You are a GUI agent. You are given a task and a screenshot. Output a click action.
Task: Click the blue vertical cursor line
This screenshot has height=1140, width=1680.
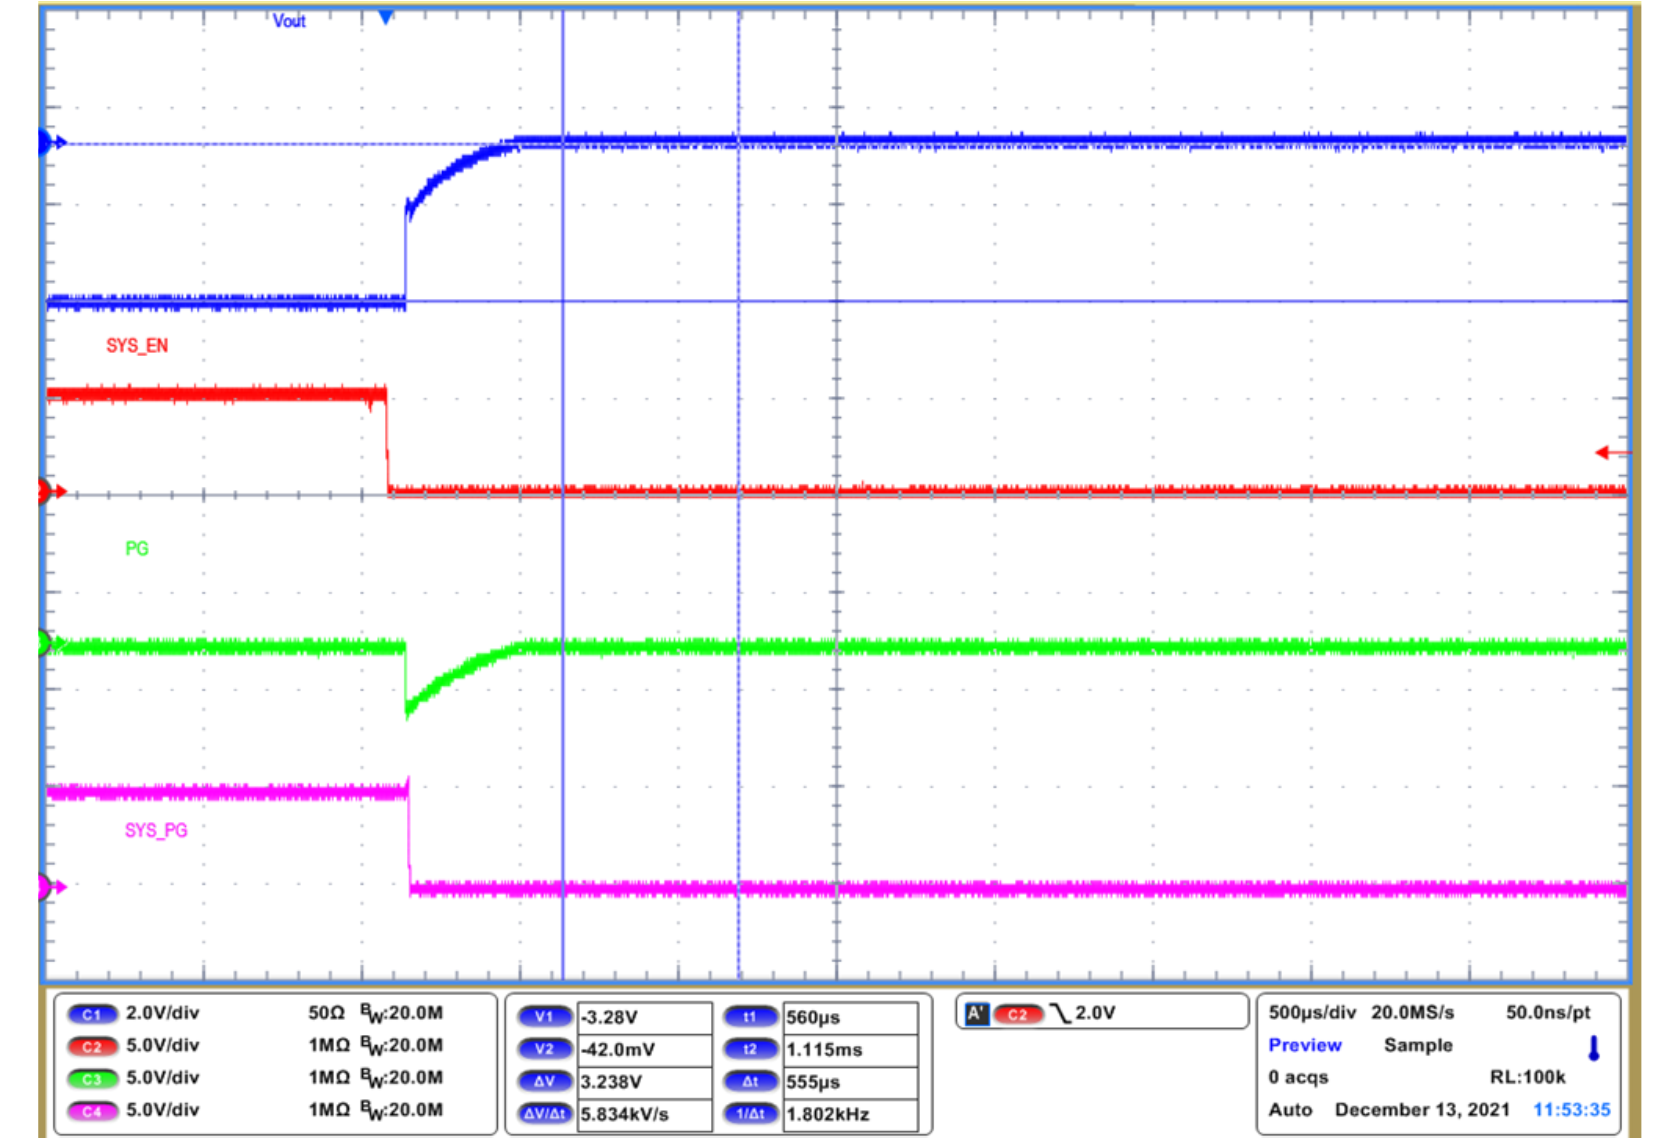tap(563, 500)
